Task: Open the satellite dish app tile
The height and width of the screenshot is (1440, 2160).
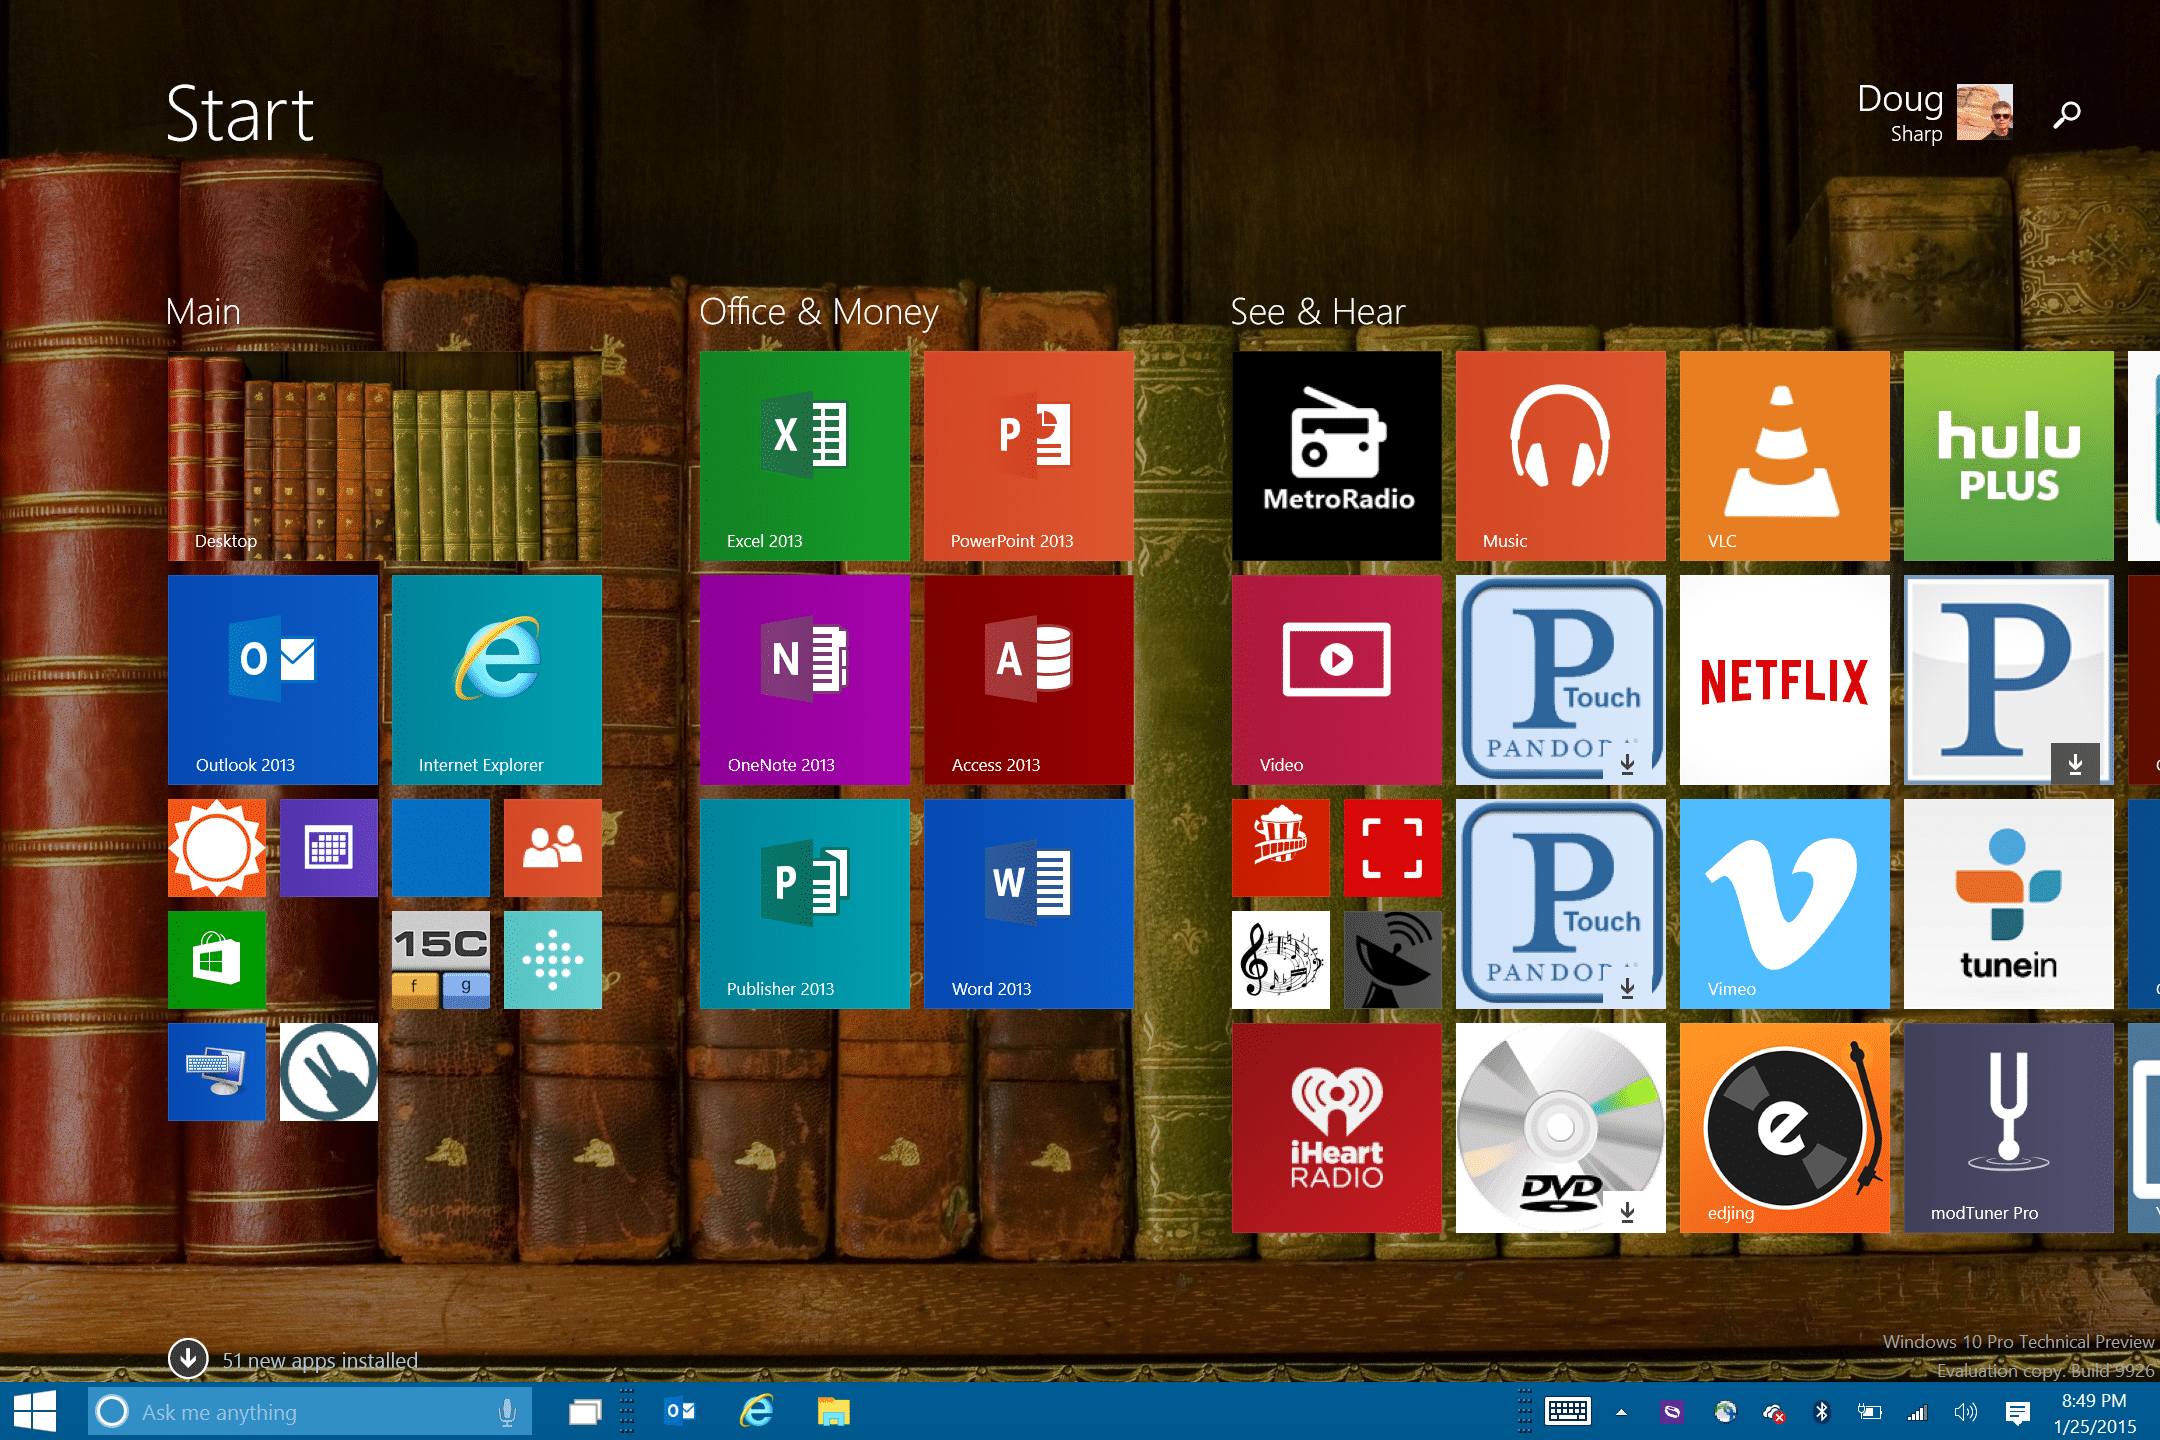Action: click(1393, 960)
